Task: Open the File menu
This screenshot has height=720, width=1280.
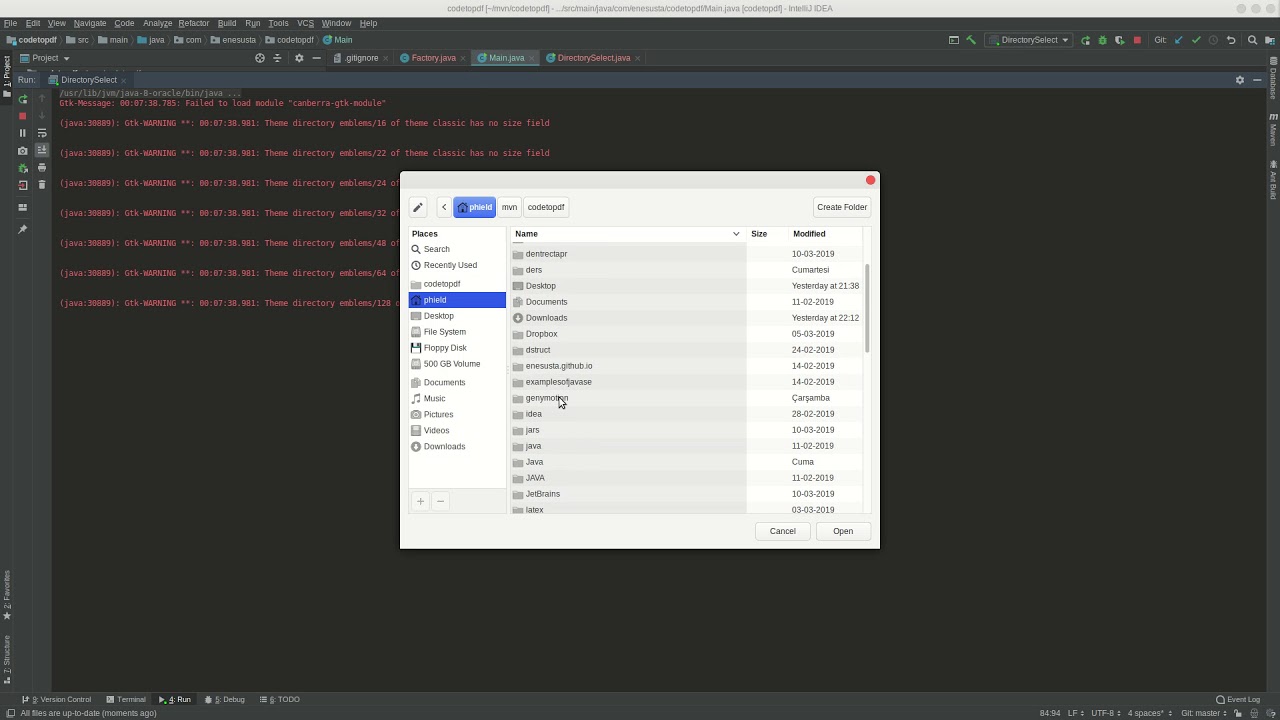Action: tap(10, 23)
